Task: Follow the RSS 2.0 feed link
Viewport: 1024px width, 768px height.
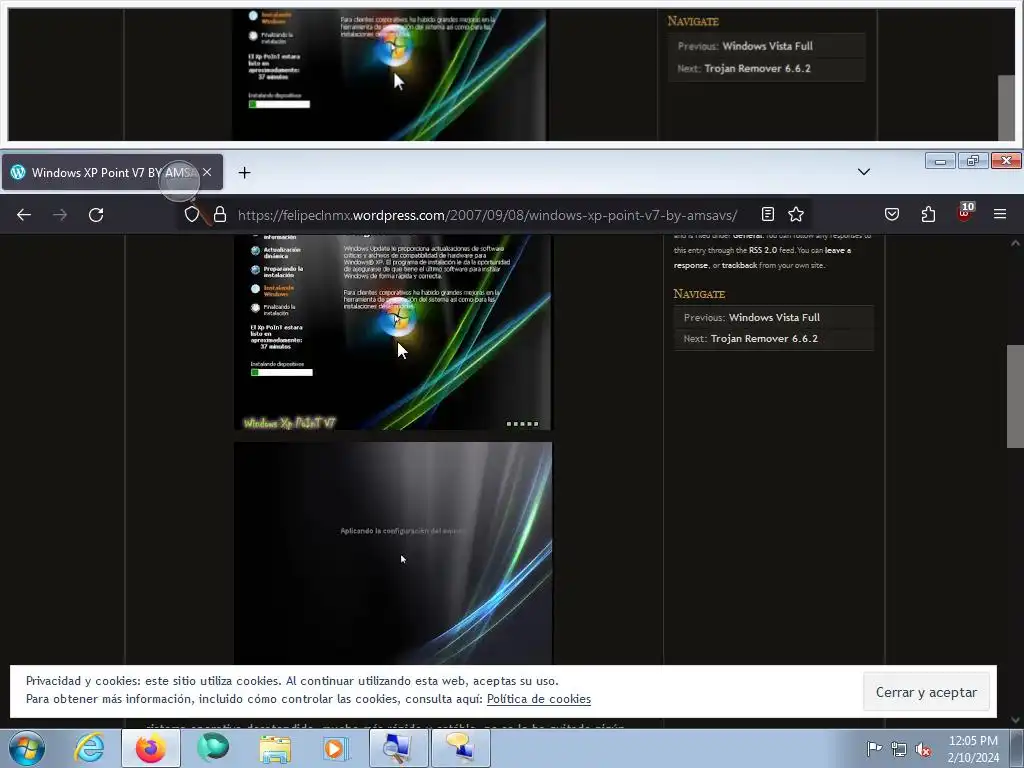Action: click(763, 250)
